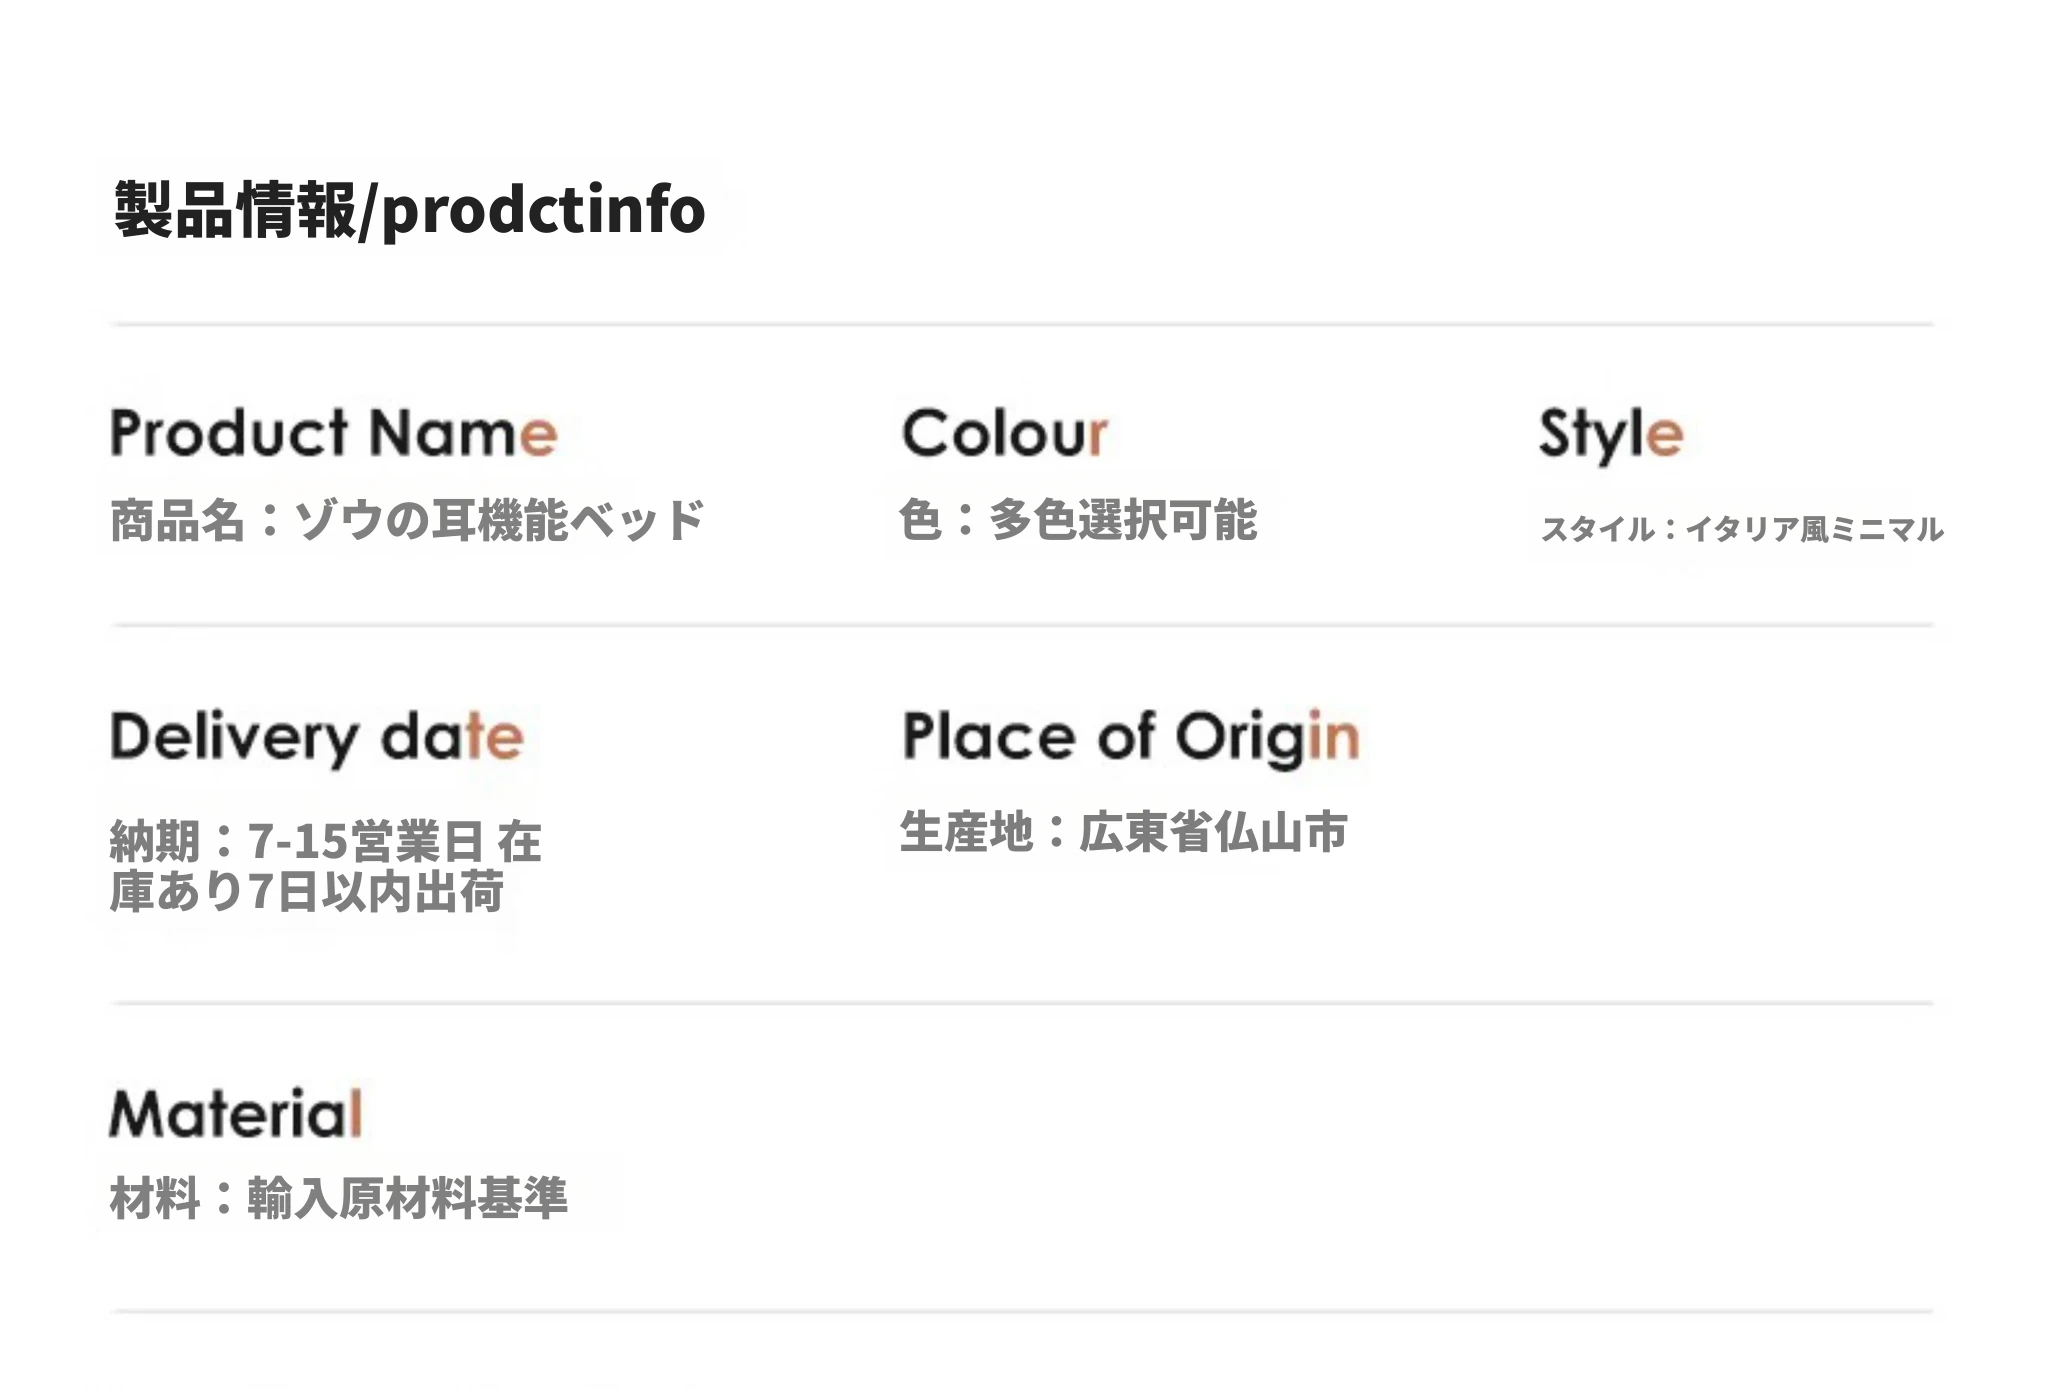Select the 色：多色選択可能 text
2048x1390 pixels.
[x=1078, y=520]
